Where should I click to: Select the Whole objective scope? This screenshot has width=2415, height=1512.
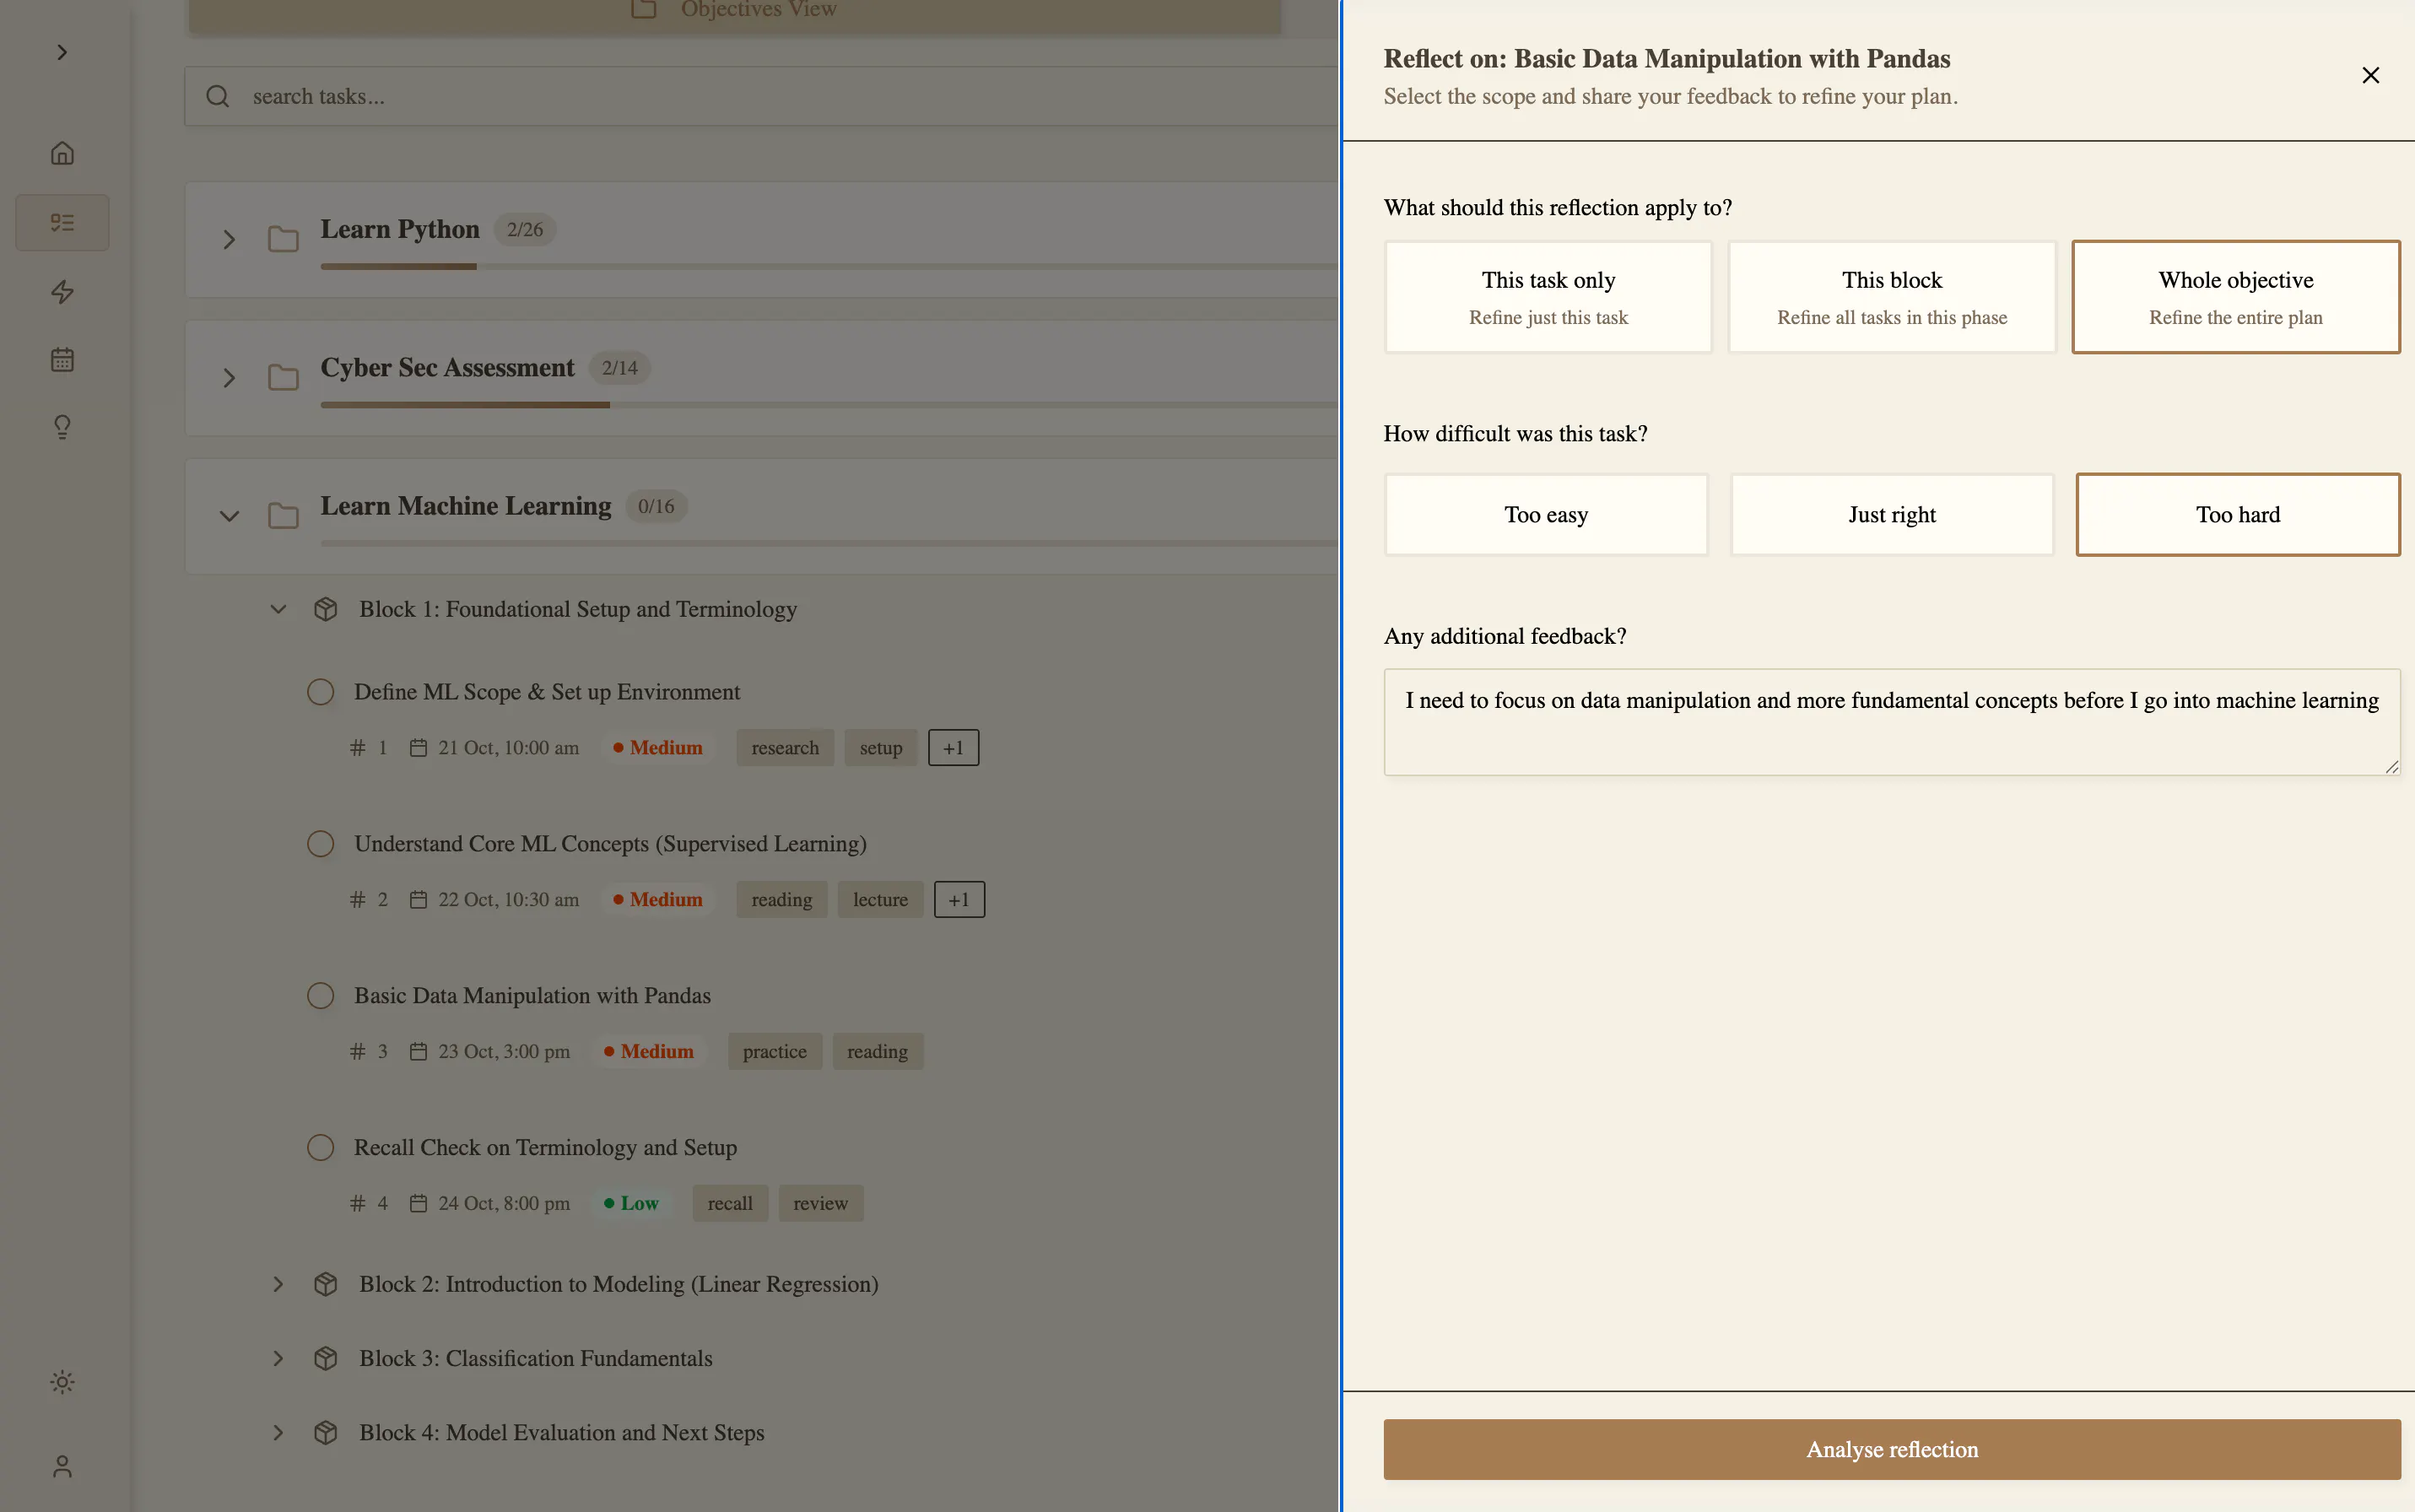(2236, 297)
